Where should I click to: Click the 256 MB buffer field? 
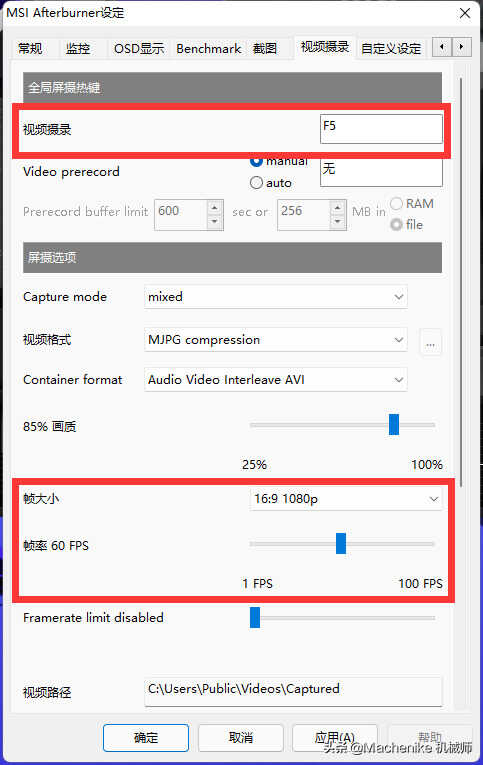304,214
